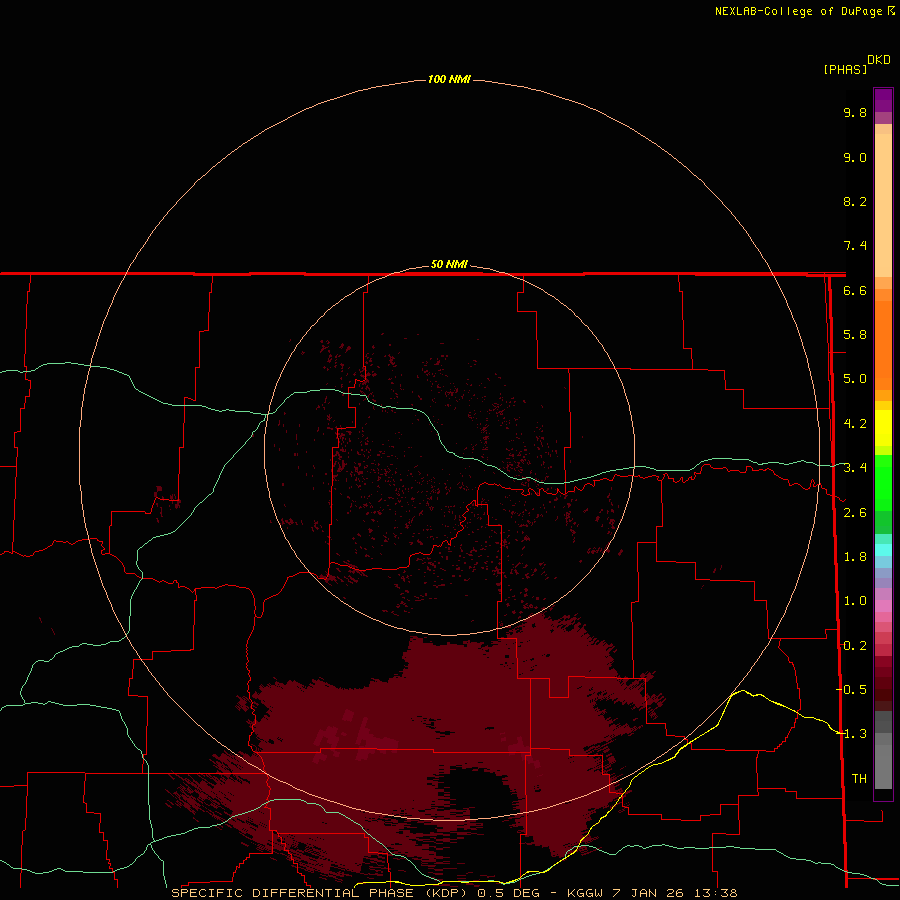Screen dimensions: 900x900
Task: Click the TH threshold label on the legend
Action: [x=859, y=779]
